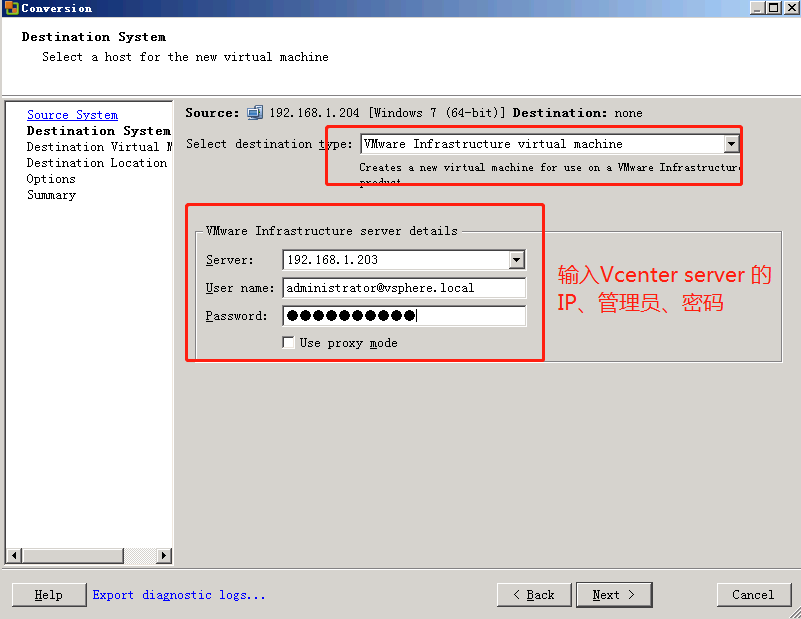This screenshot has height=619, width=801.
Task: Click the source computer icon beside 192.168.1.204
Action: coord(255,112)
